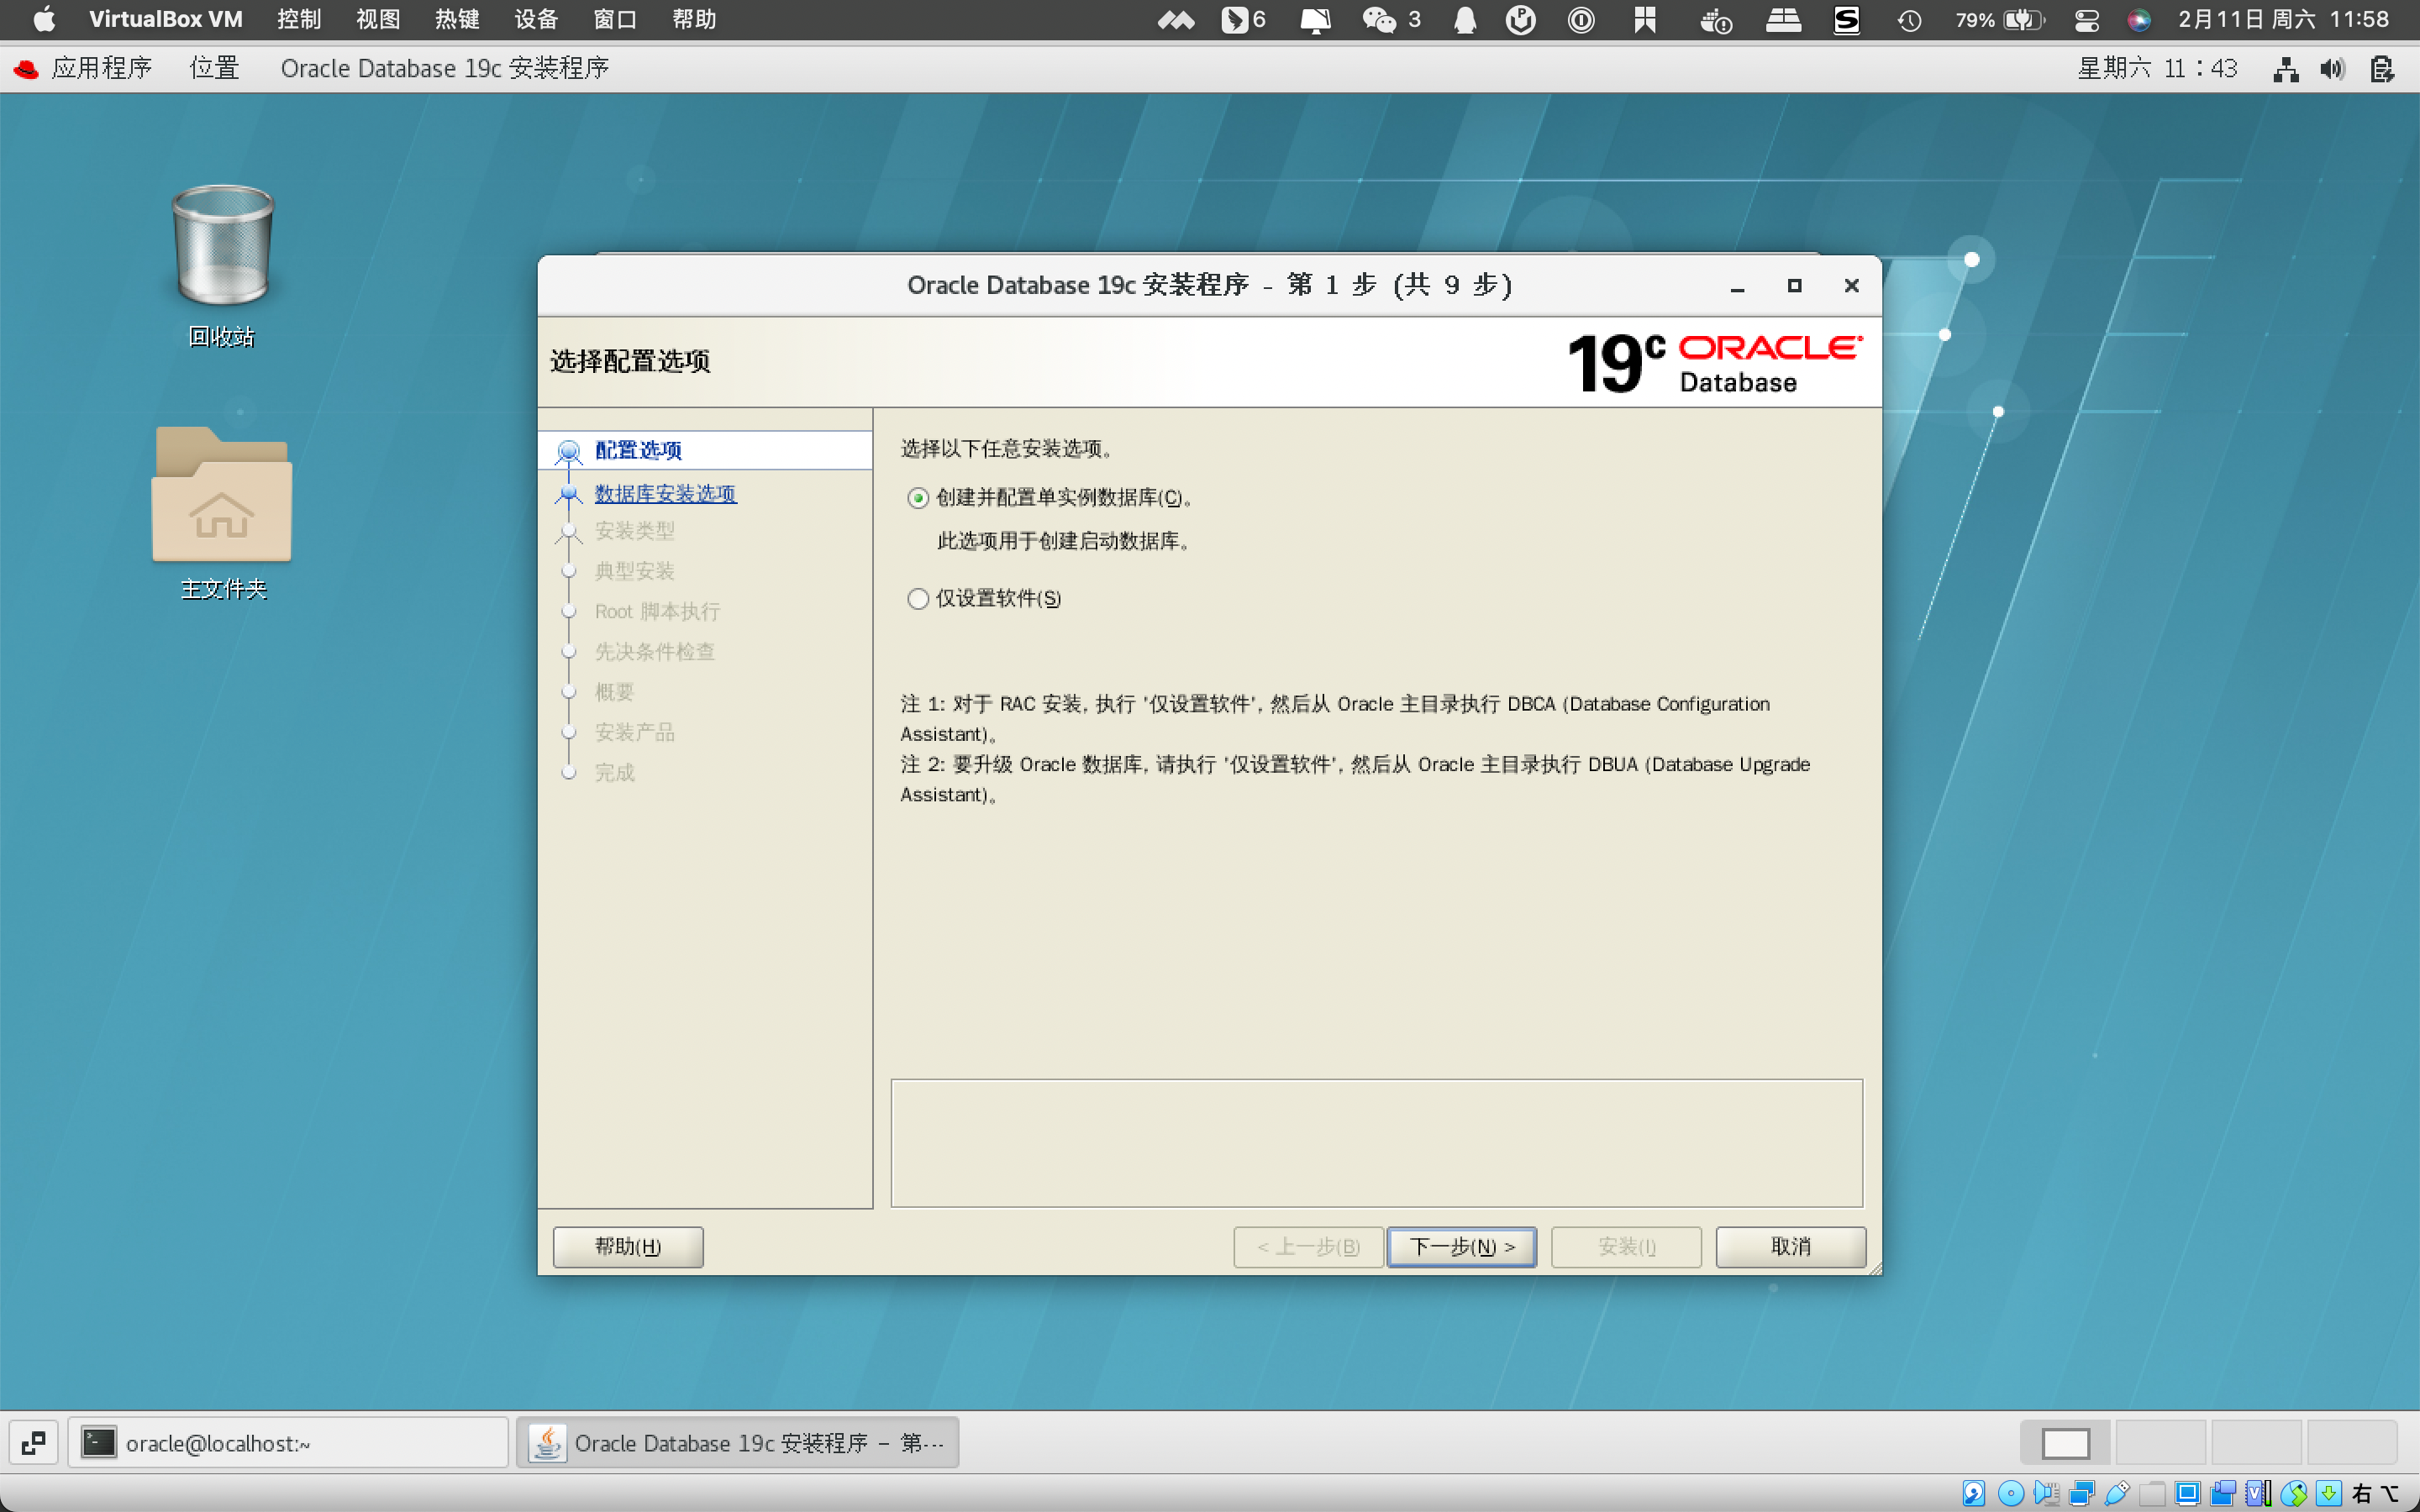Open the VirtualBox Control menu
This screenshot has height=1512, width=2420.
299,19
